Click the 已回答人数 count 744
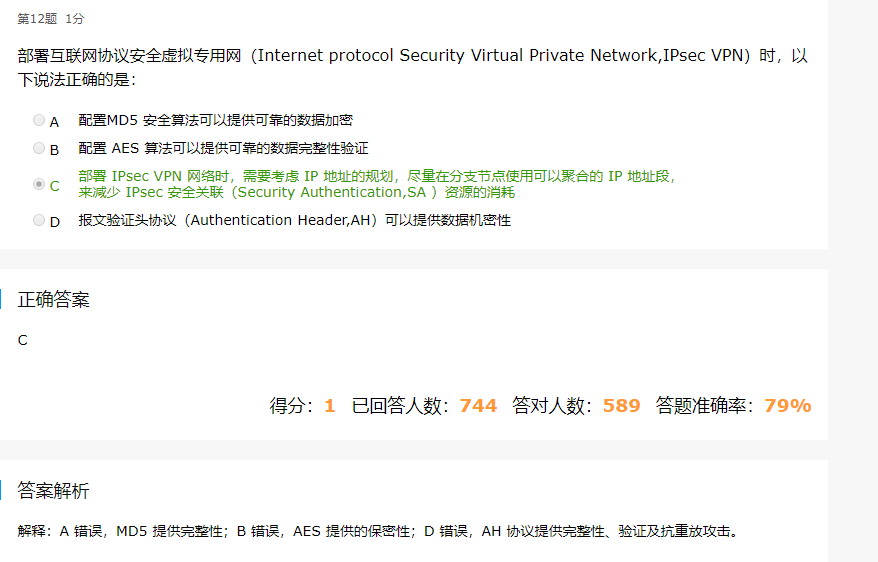Image resolution: width=878 pixels, height=562 pixels. click(x=478, y=405)
